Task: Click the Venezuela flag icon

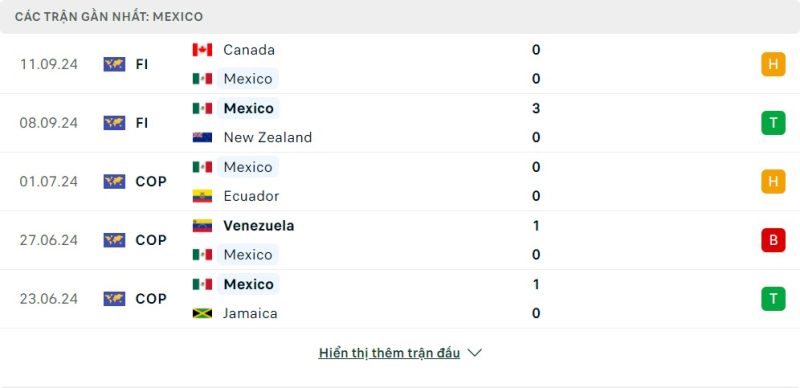Action: [202, 226]
